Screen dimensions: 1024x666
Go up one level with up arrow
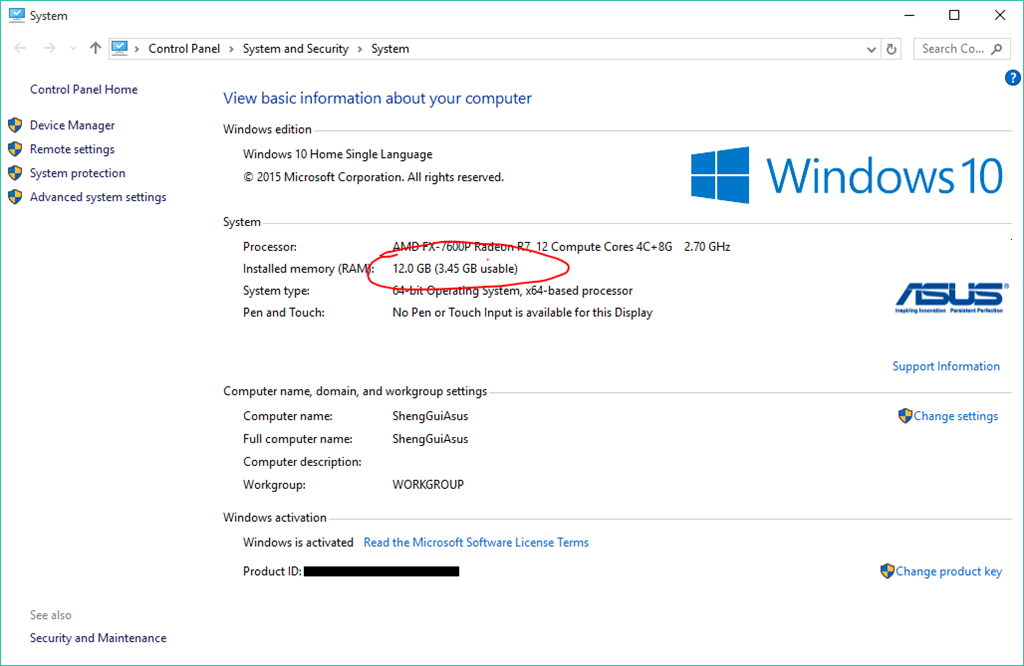pyautogui.click(x=95, y=48)
